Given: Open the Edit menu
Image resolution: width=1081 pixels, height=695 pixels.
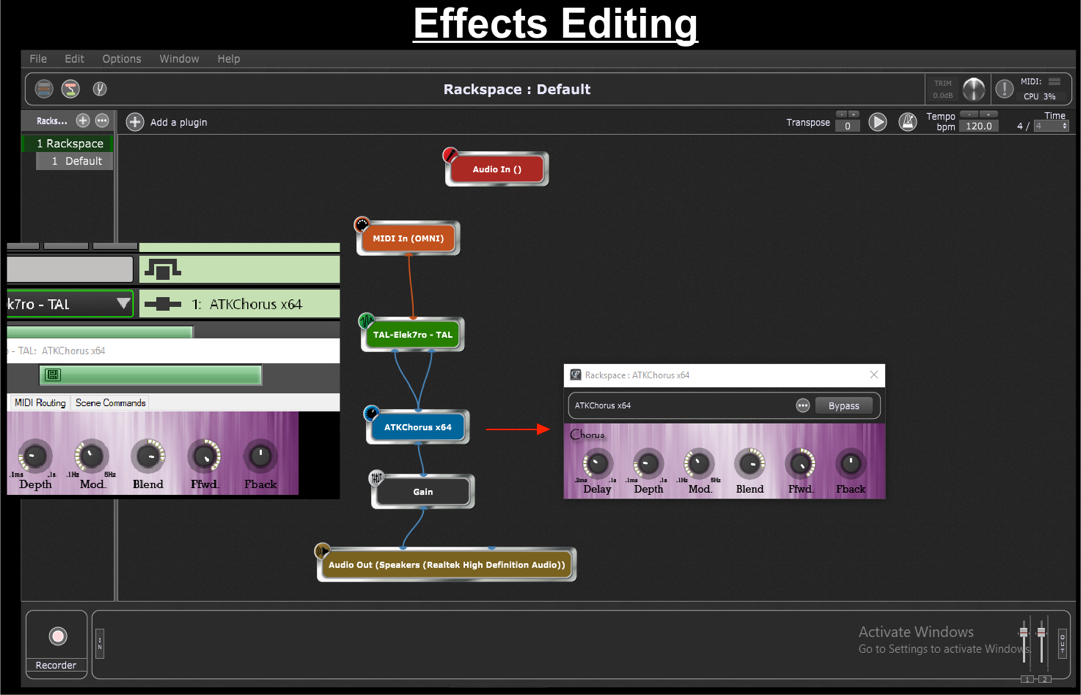Looking at the screenshot, I should [74, 59].
